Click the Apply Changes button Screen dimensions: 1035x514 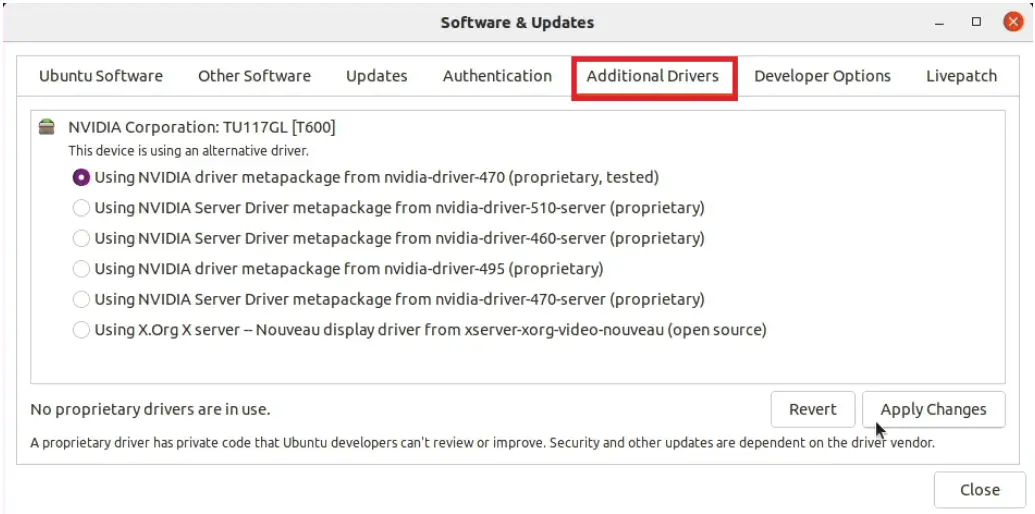point(933,409)
